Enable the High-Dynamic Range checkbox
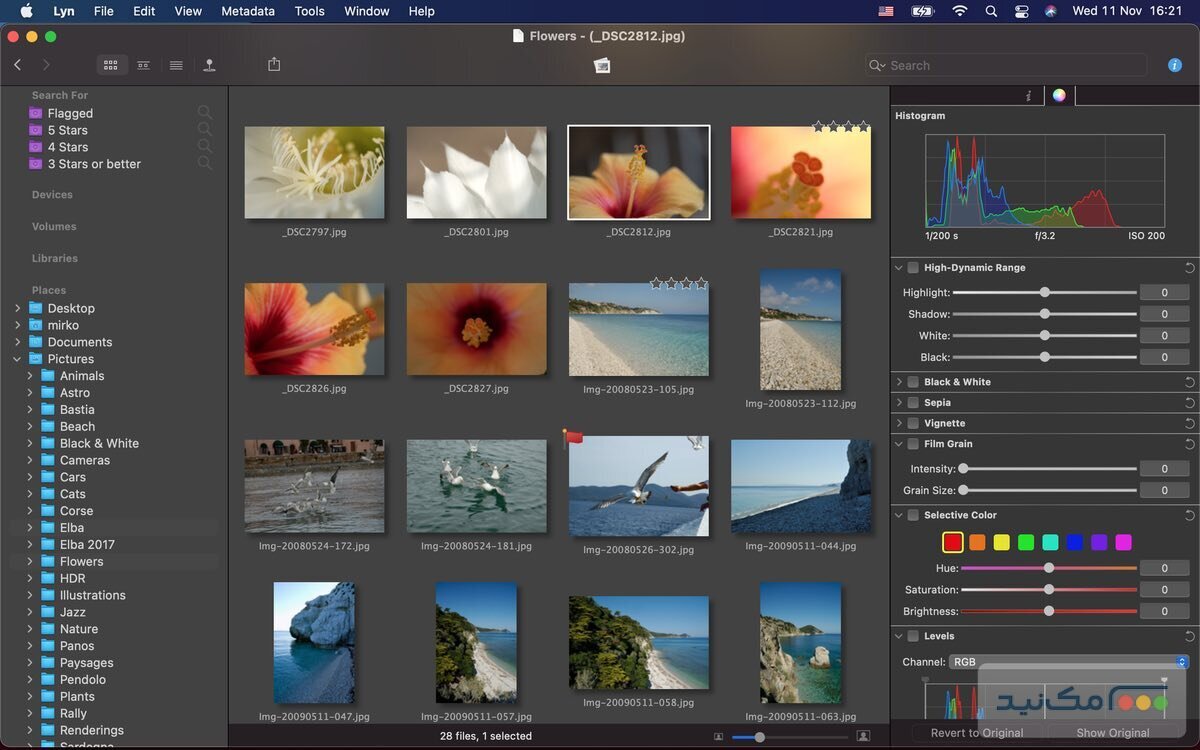This screenshot has width=1200, height=750. click(913, 268)
